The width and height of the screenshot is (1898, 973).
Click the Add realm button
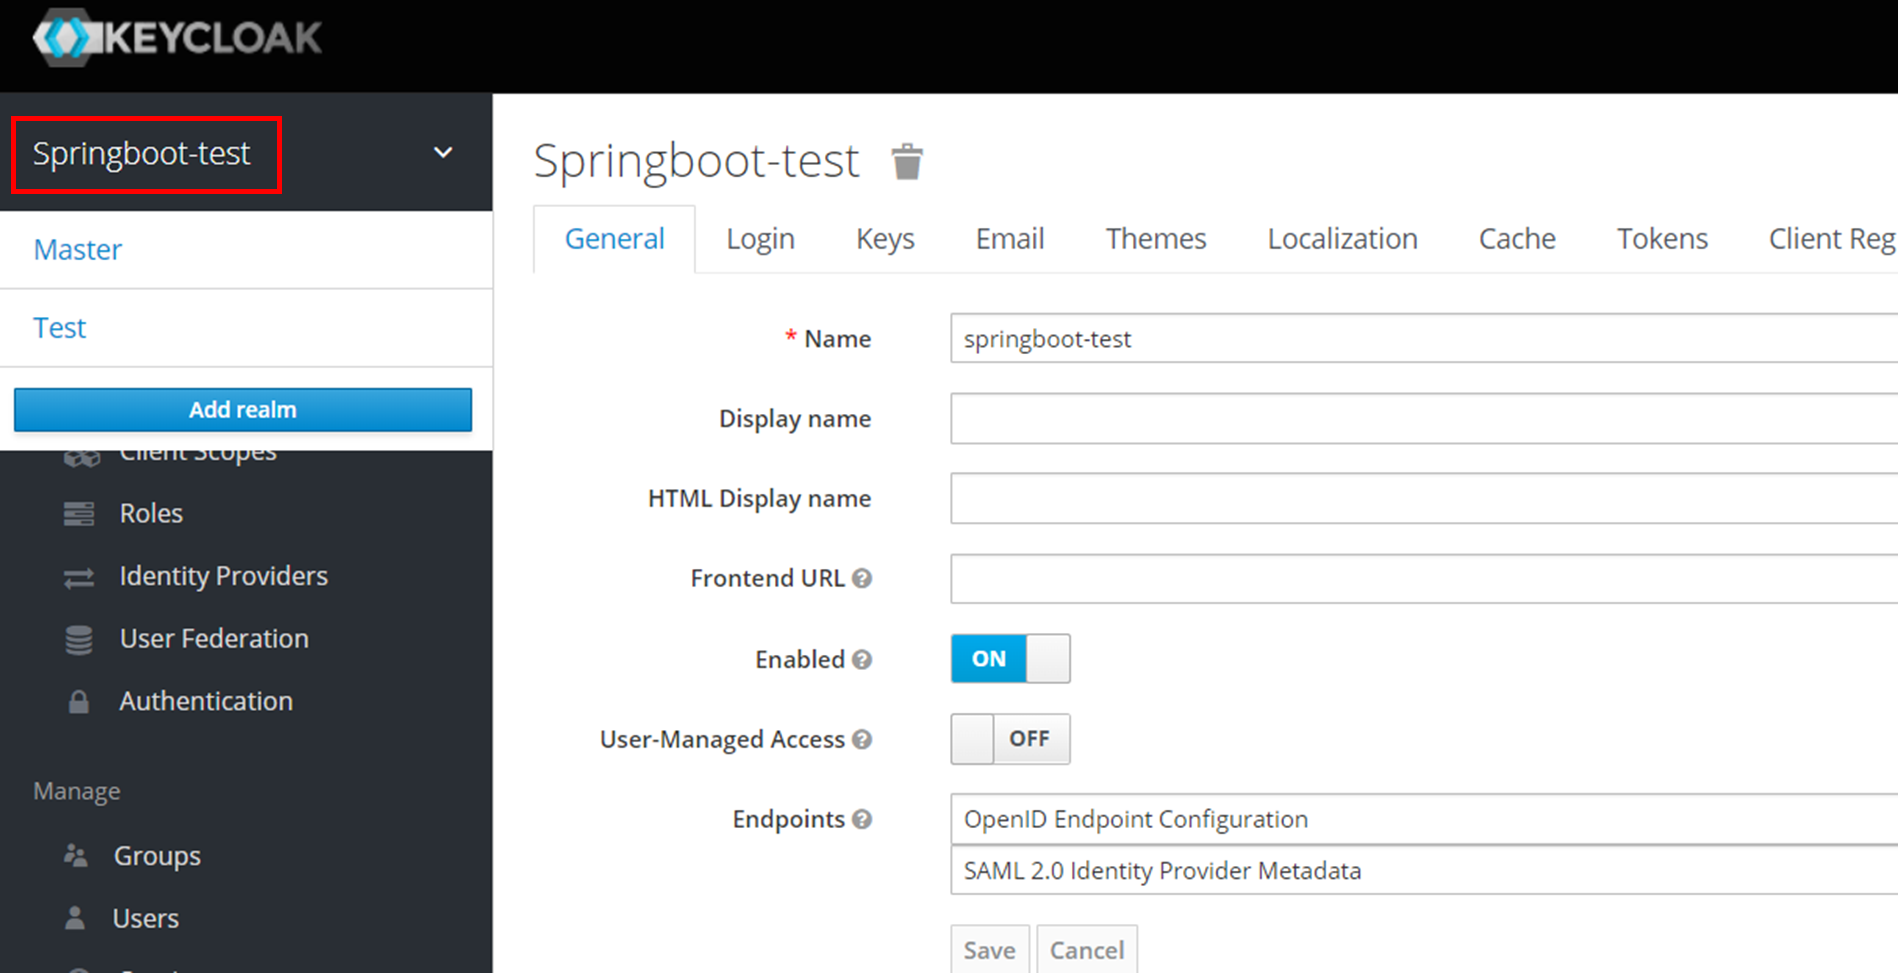pyautogui.click(x=243, y=410)
